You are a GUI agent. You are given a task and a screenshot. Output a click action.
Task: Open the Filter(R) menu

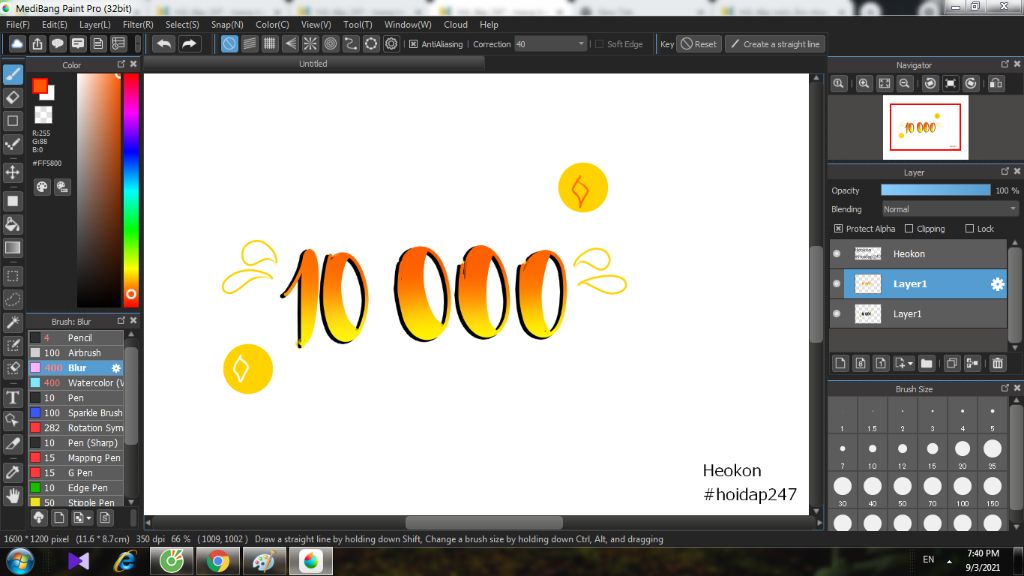pyautogui.click(x=138, y=24)
